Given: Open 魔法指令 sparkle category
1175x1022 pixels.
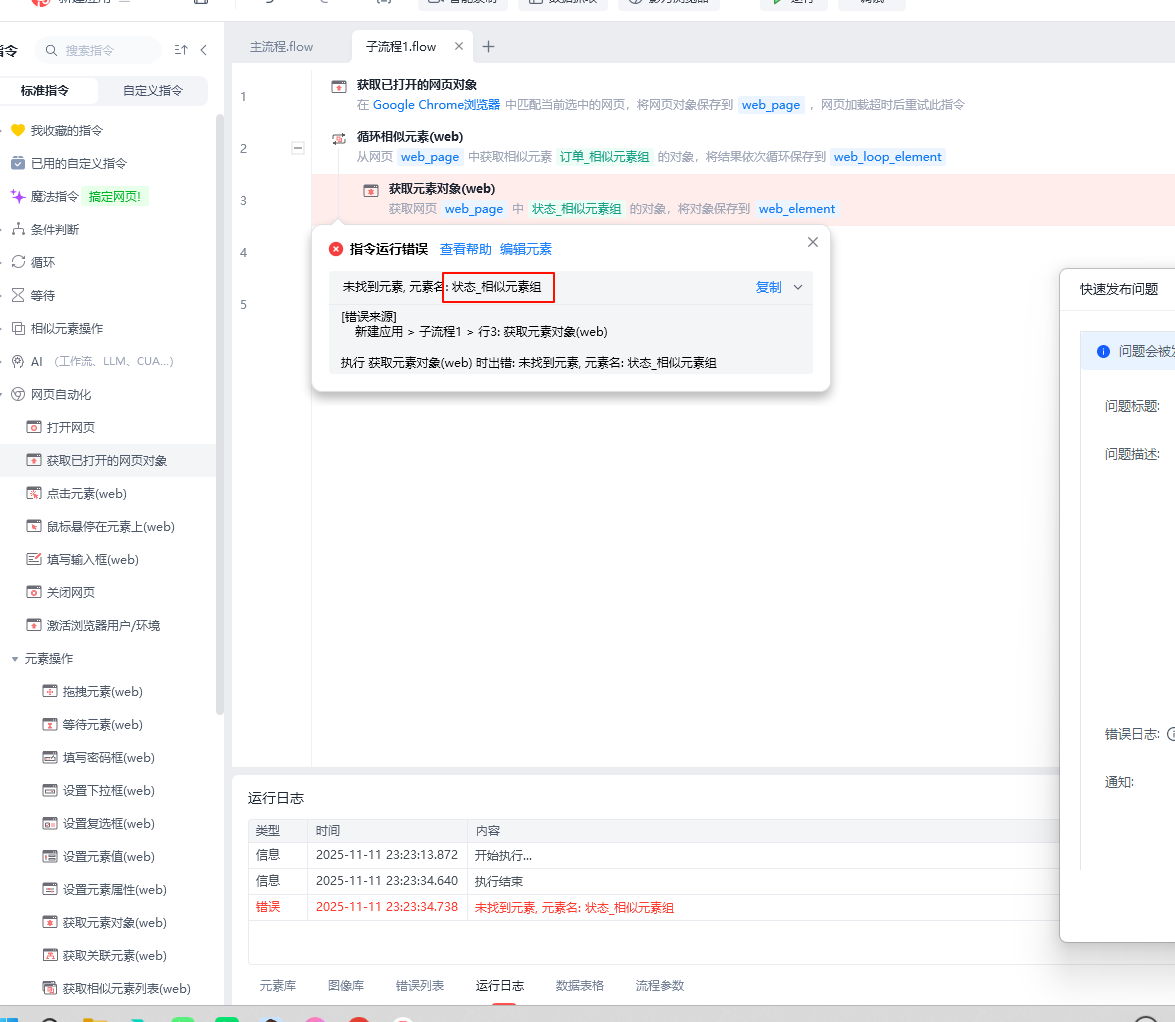Looking at the screenshot, I should click(x=45, y=196).
